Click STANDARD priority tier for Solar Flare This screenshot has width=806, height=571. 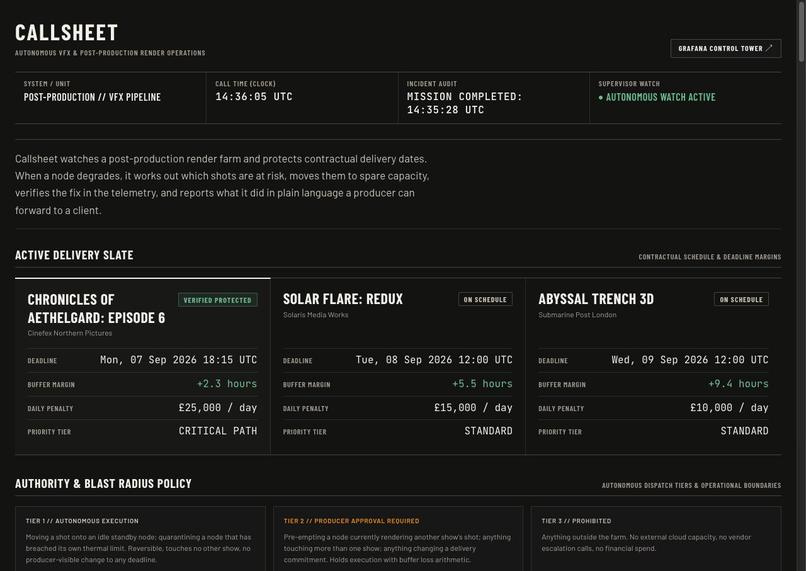click(x=488, y=431)
